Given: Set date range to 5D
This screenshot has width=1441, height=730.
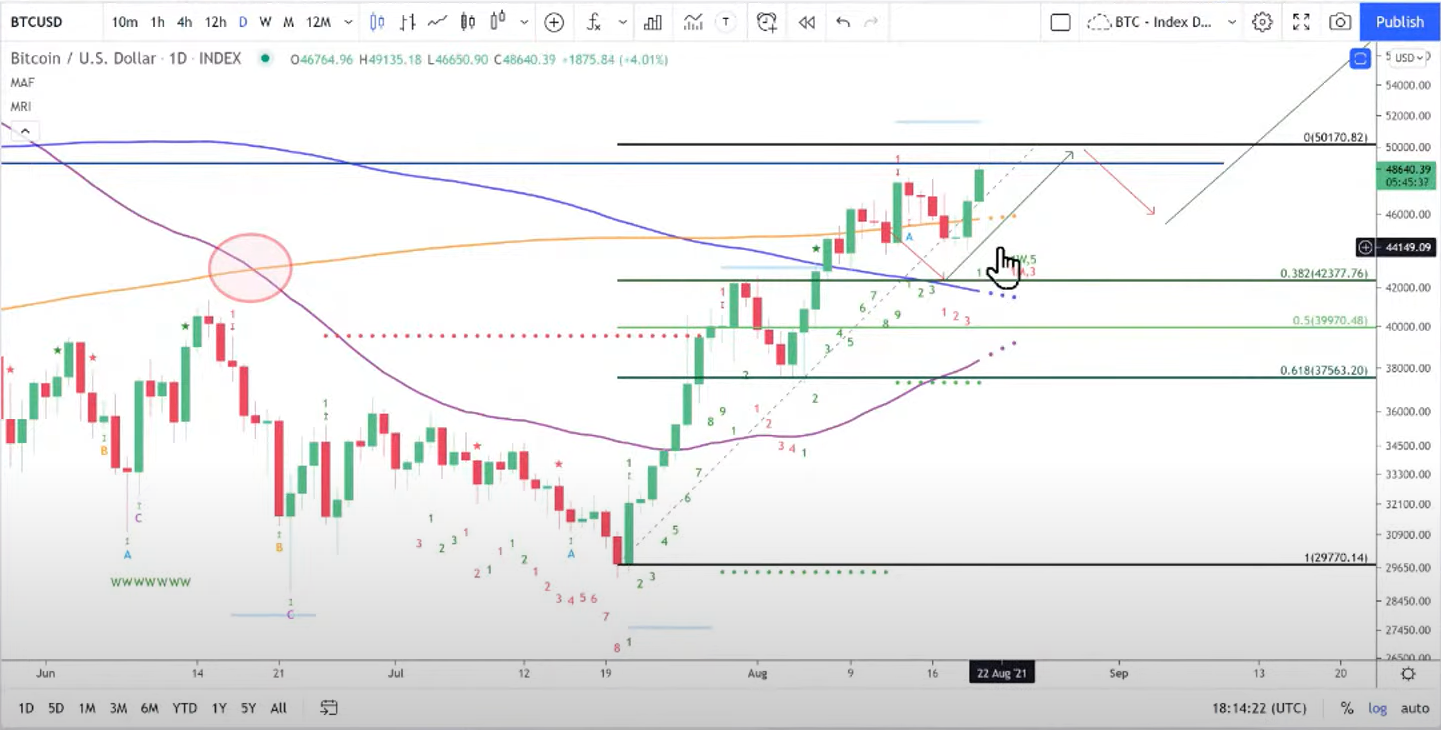Looking at the screenshot, I should tap(56, 708).
